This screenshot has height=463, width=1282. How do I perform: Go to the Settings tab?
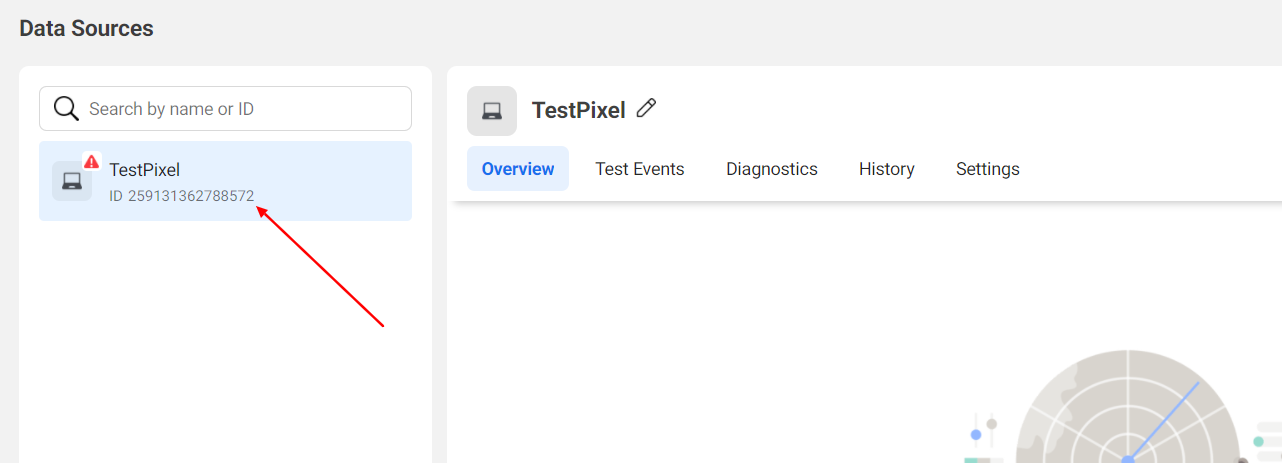pyautogui.click(x=988, y=169)
